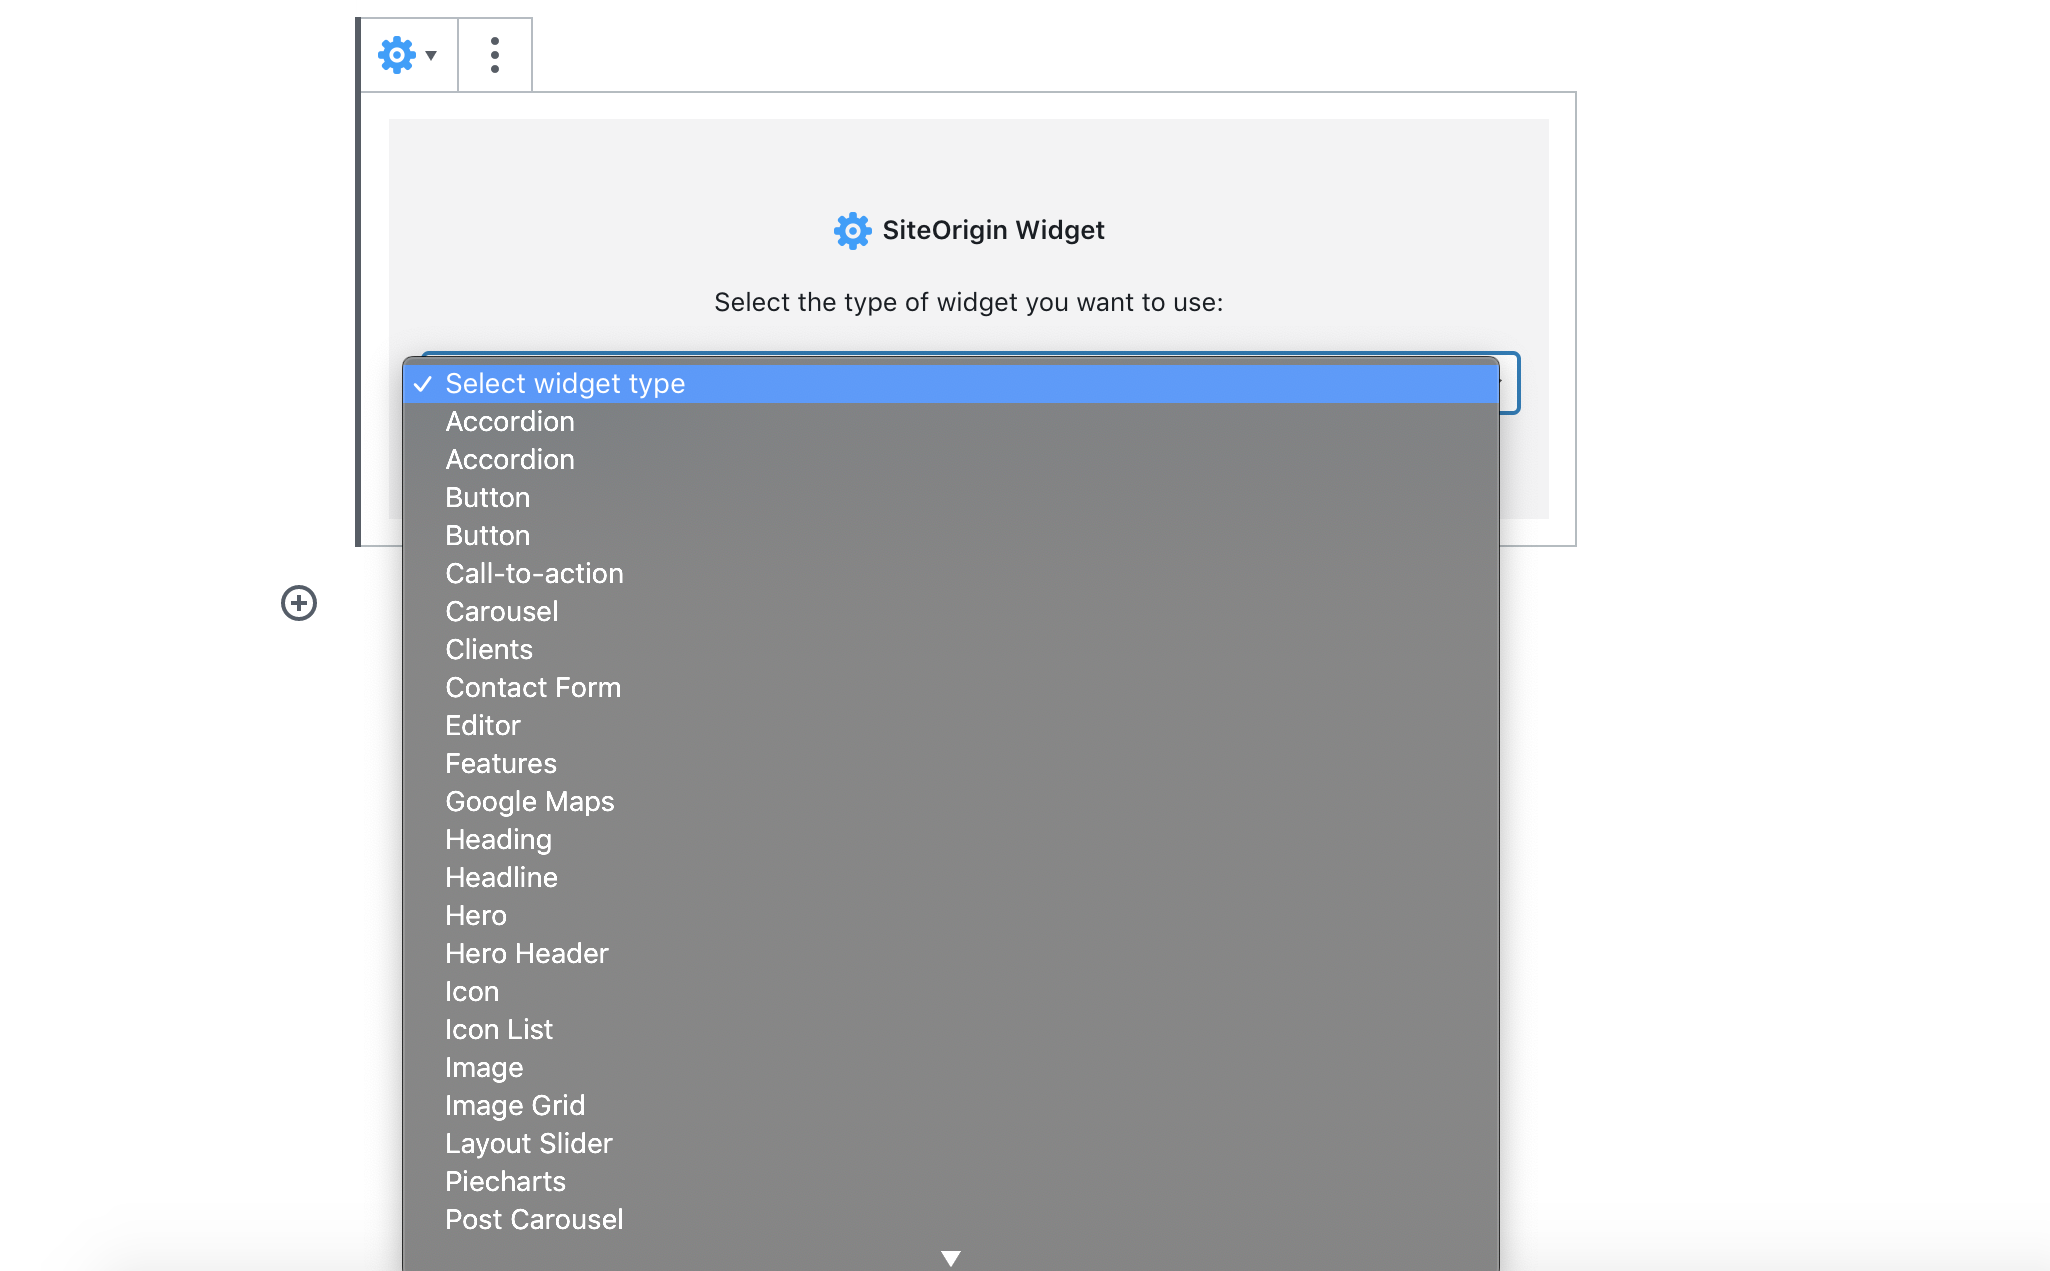
Task: Choose the Editor widget
Action: (483, 725)
